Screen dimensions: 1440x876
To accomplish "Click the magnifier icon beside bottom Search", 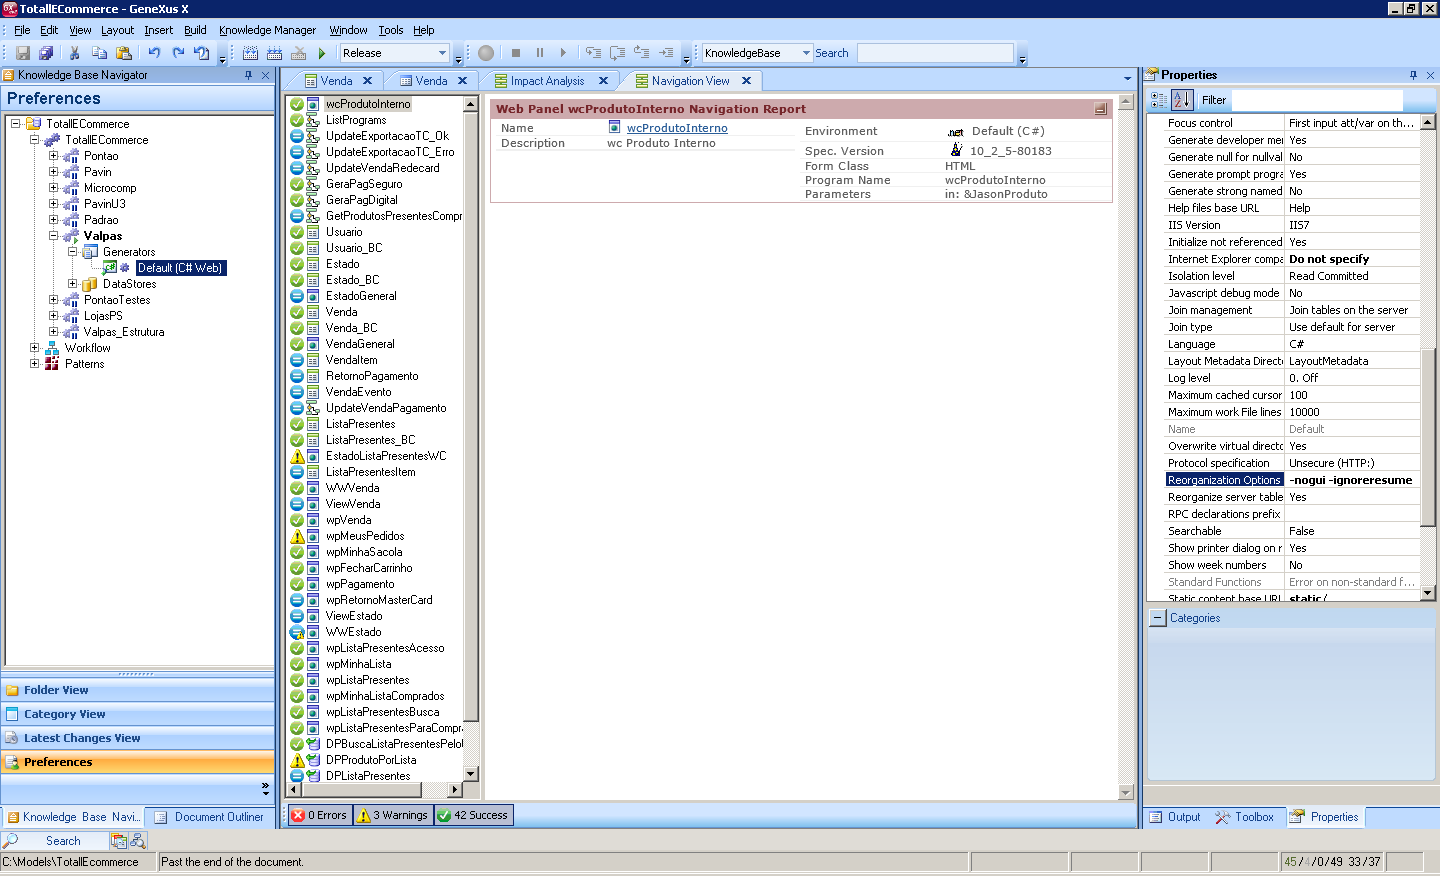I will (x=11, y=841).
